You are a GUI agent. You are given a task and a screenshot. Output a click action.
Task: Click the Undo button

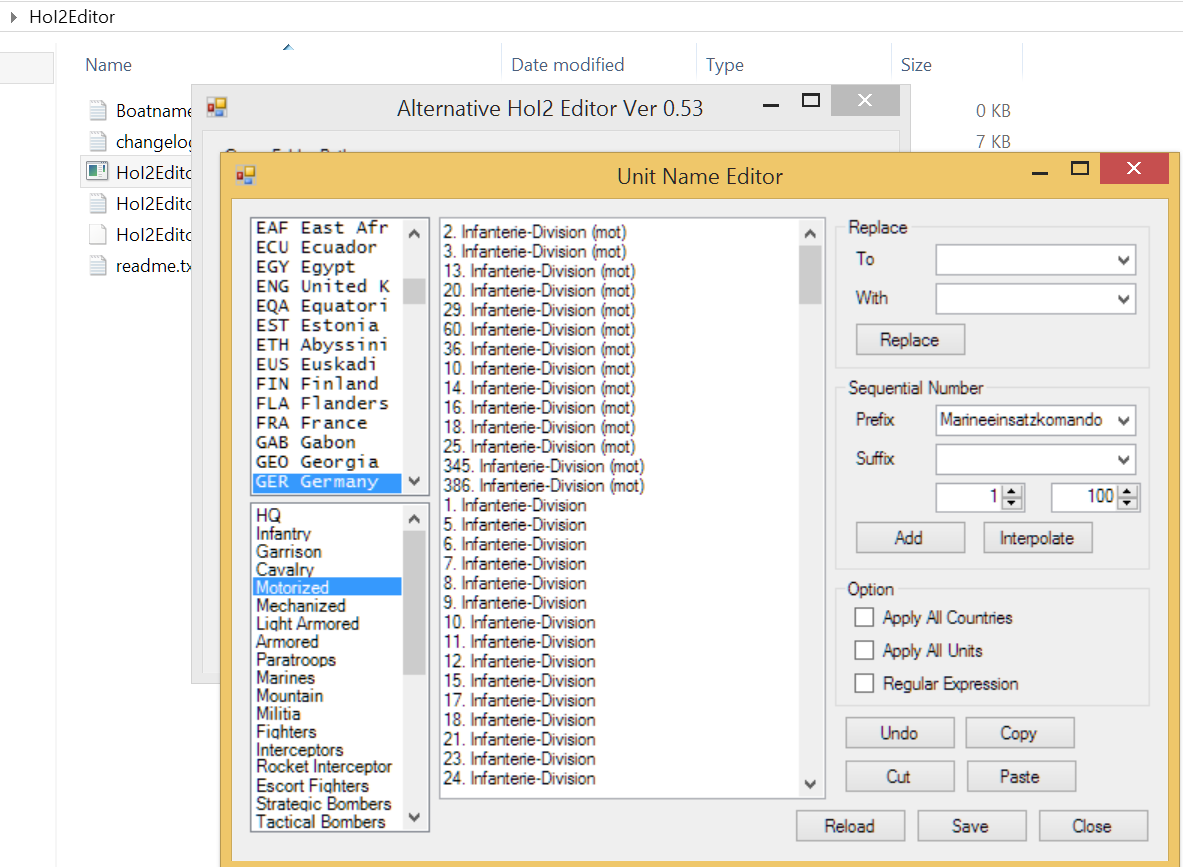click(x=899, y=733)
